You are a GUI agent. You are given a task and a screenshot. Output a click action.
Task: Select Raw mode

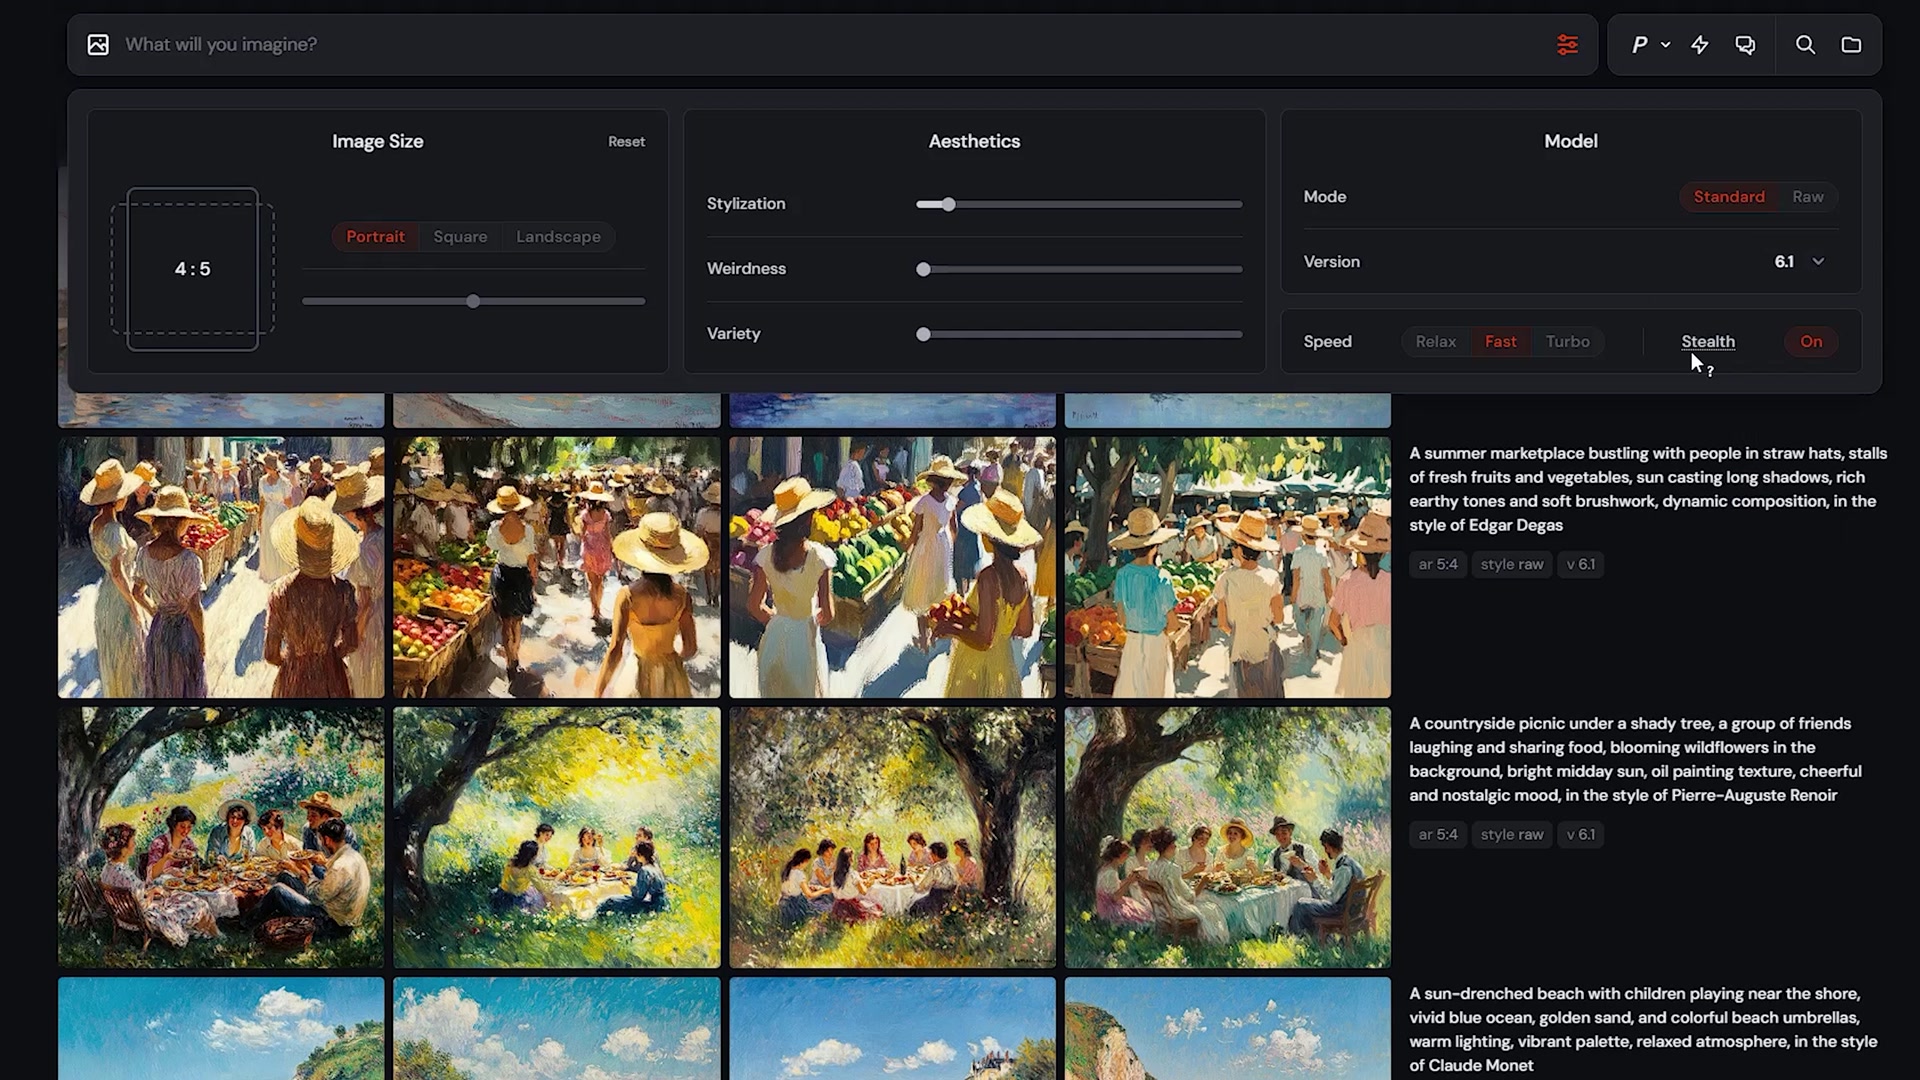tap(1808, 197)
